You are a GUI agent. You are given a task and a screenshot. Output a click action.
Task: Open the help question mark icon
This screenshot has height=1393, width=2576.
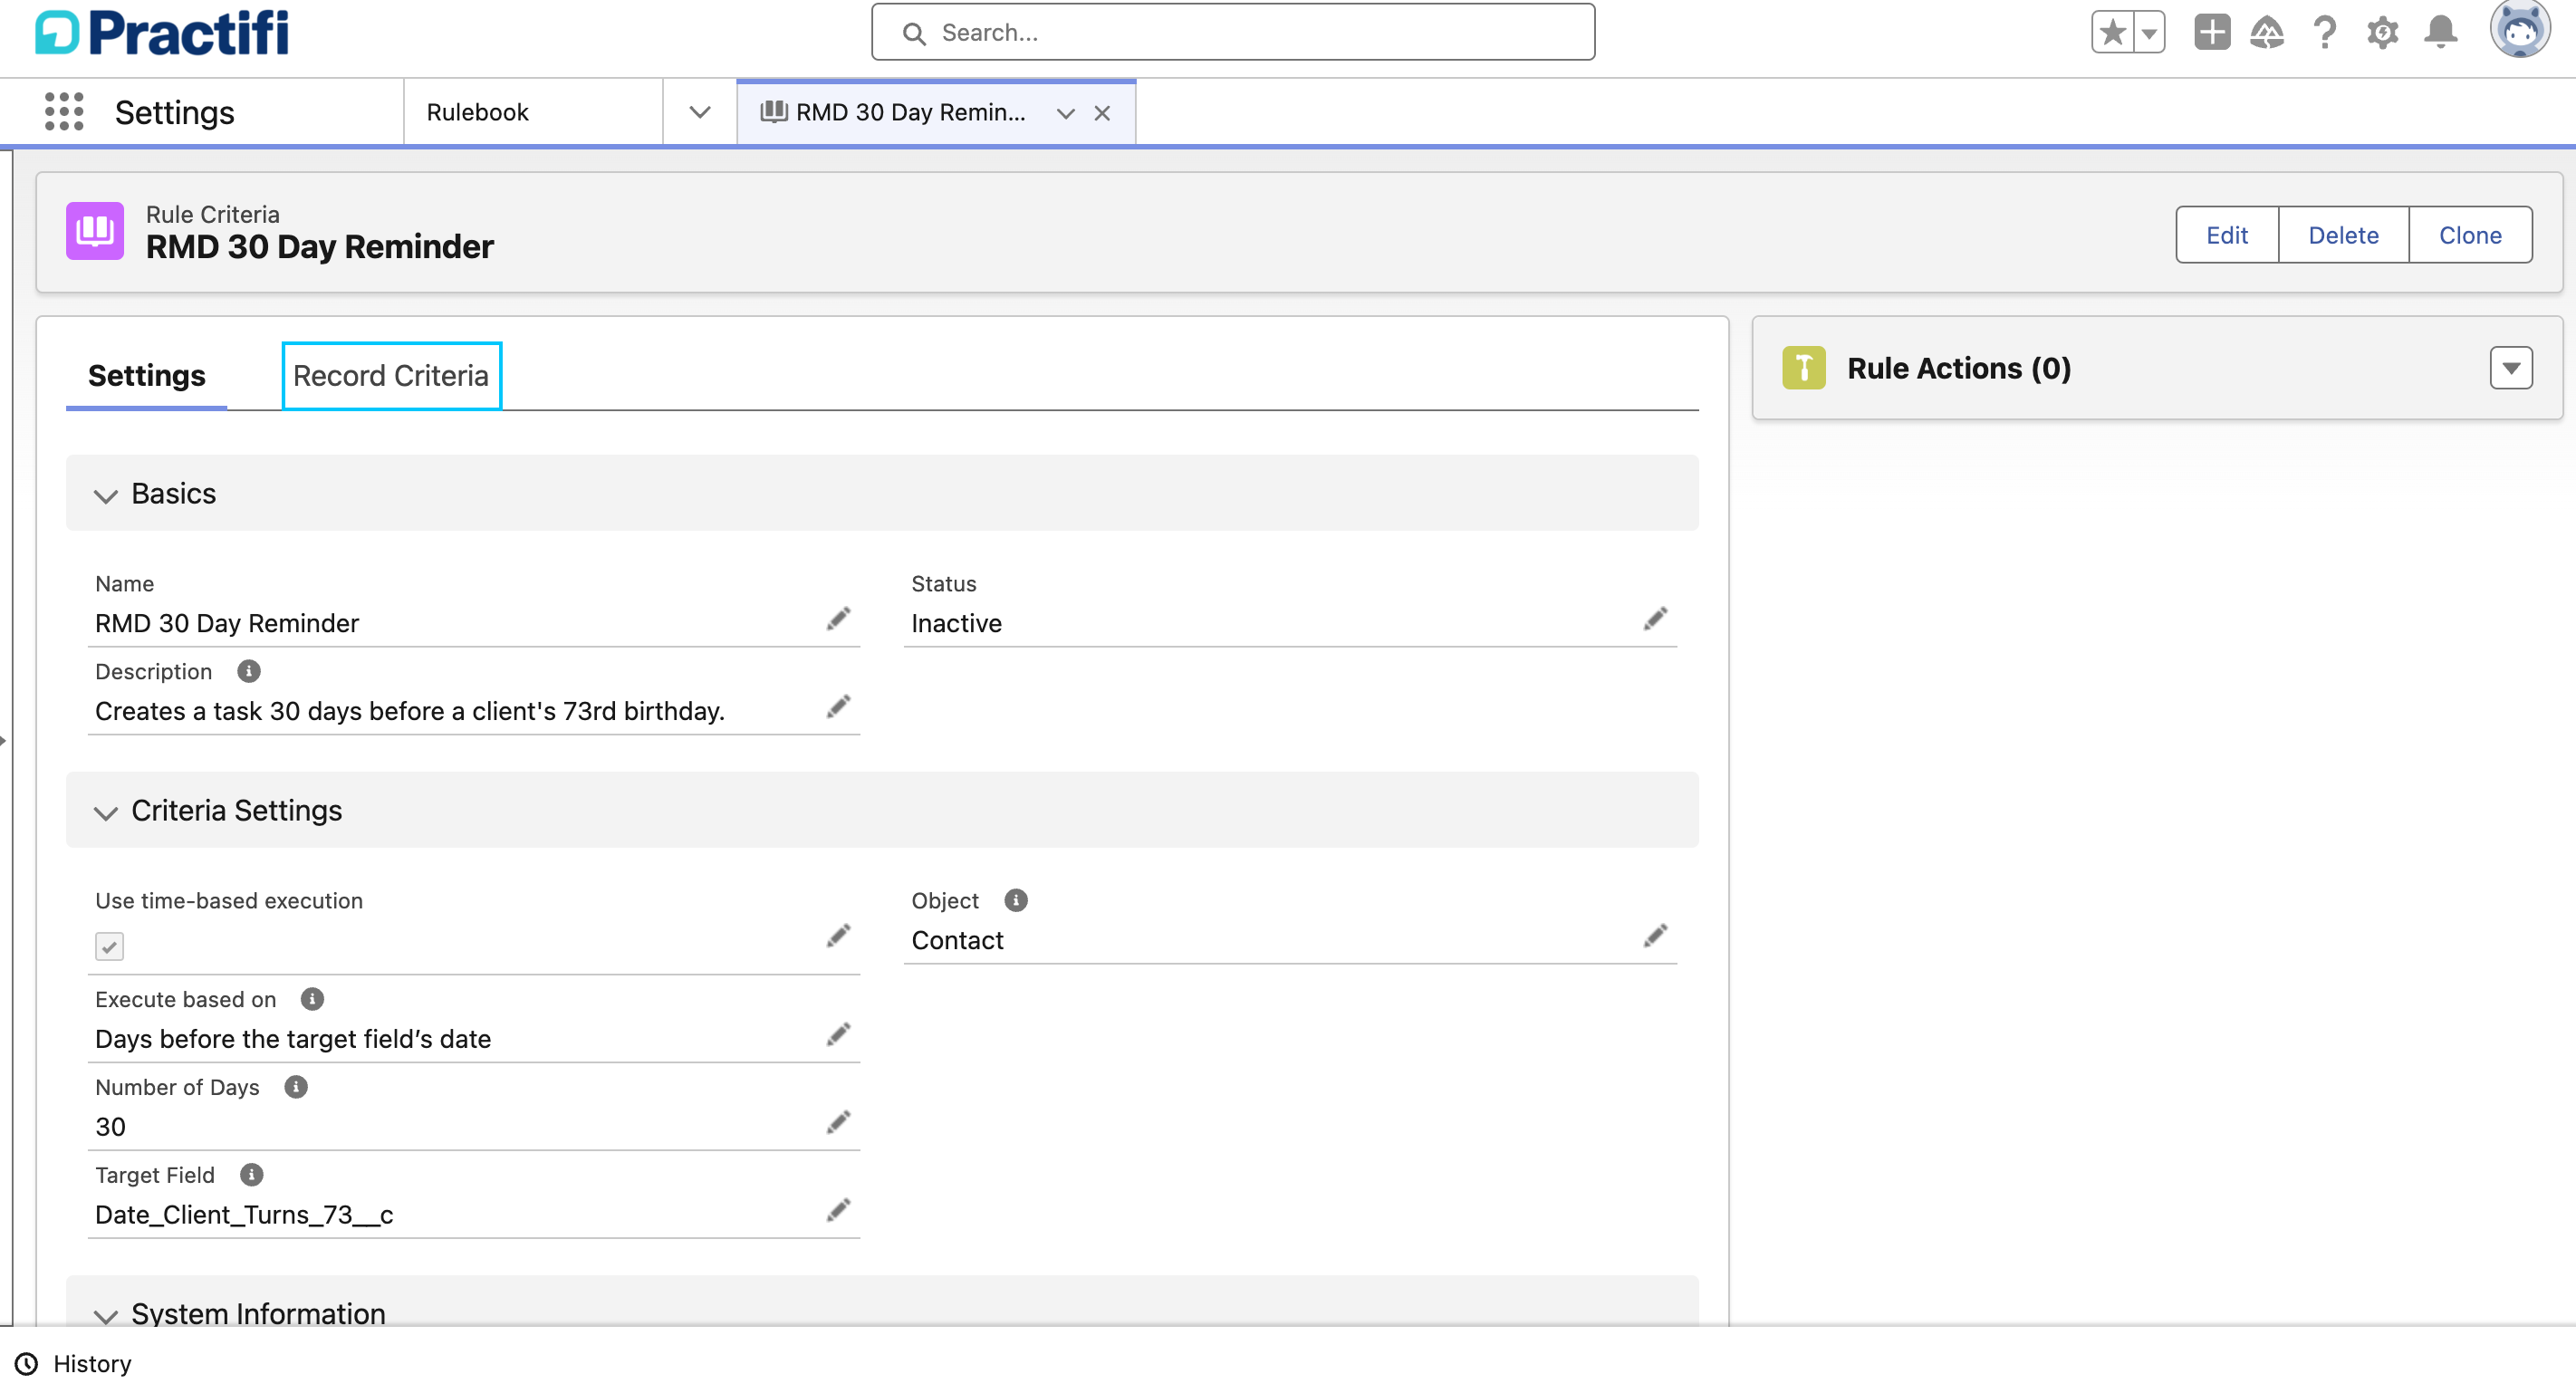click(2324, 33)
